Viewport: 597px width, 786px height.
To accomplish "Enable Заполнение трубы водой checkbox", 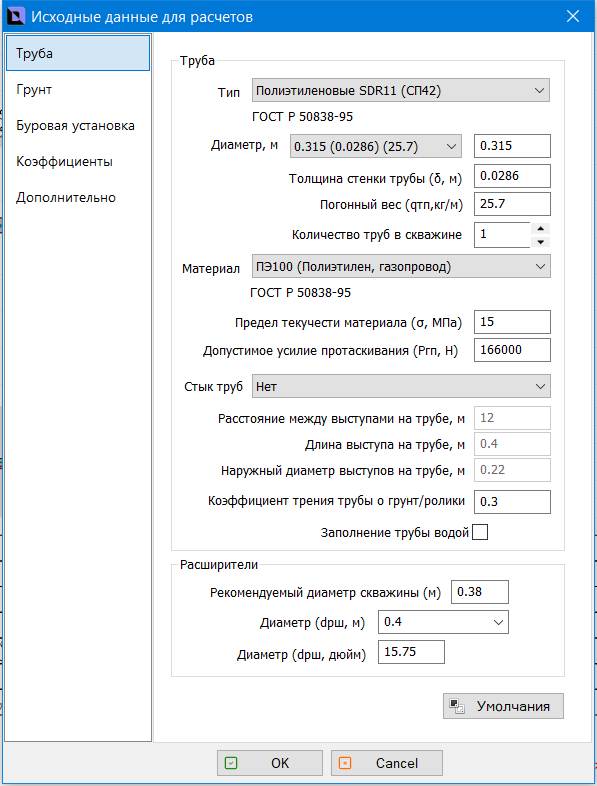I will [480, 532].
